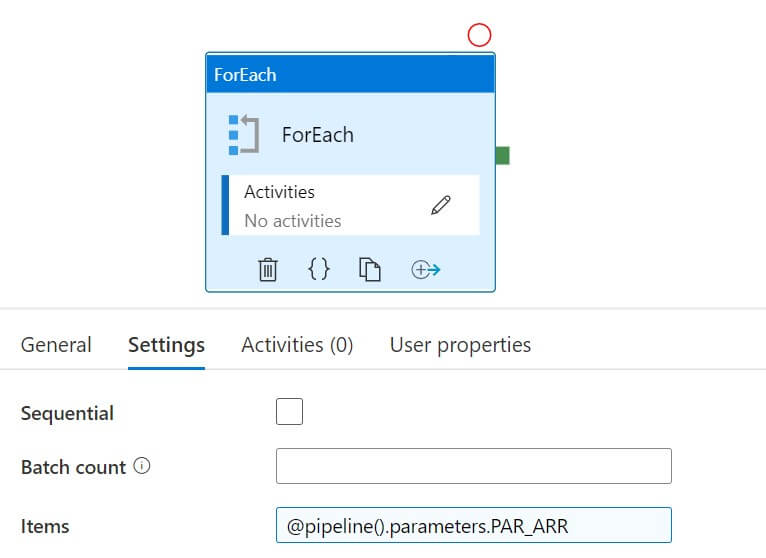Go to the User properties tab

(x=460, y=345)
